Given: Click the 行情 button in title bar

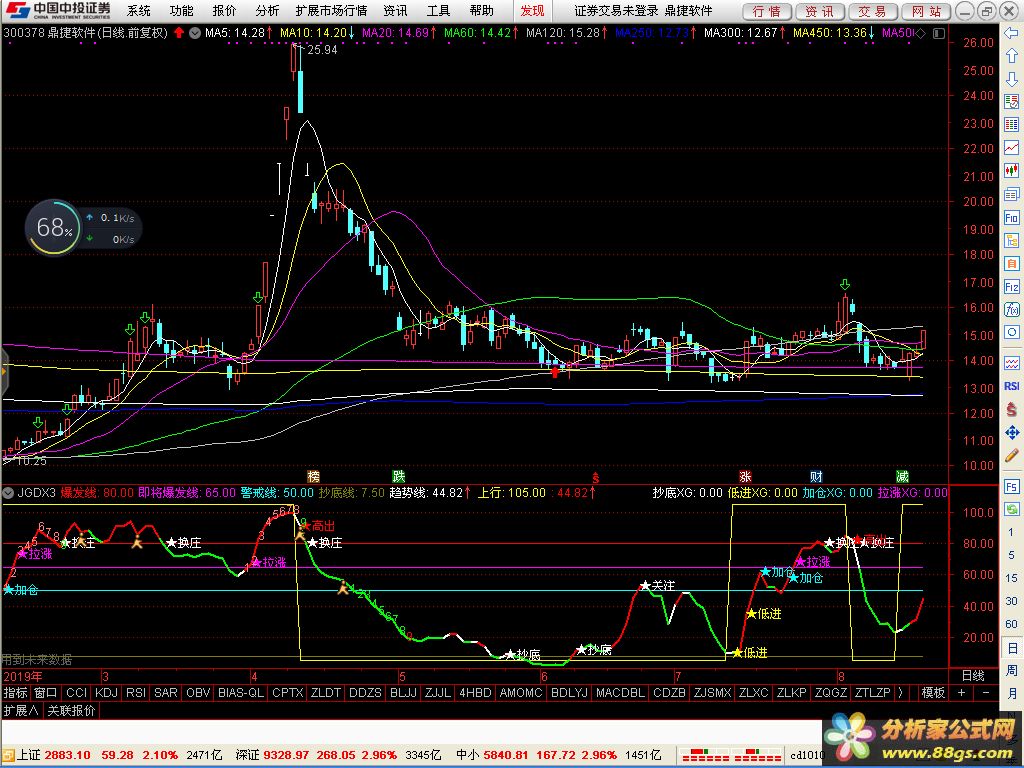Looking at the screenshot, I should pyautogui.click(x=767, y=11).
